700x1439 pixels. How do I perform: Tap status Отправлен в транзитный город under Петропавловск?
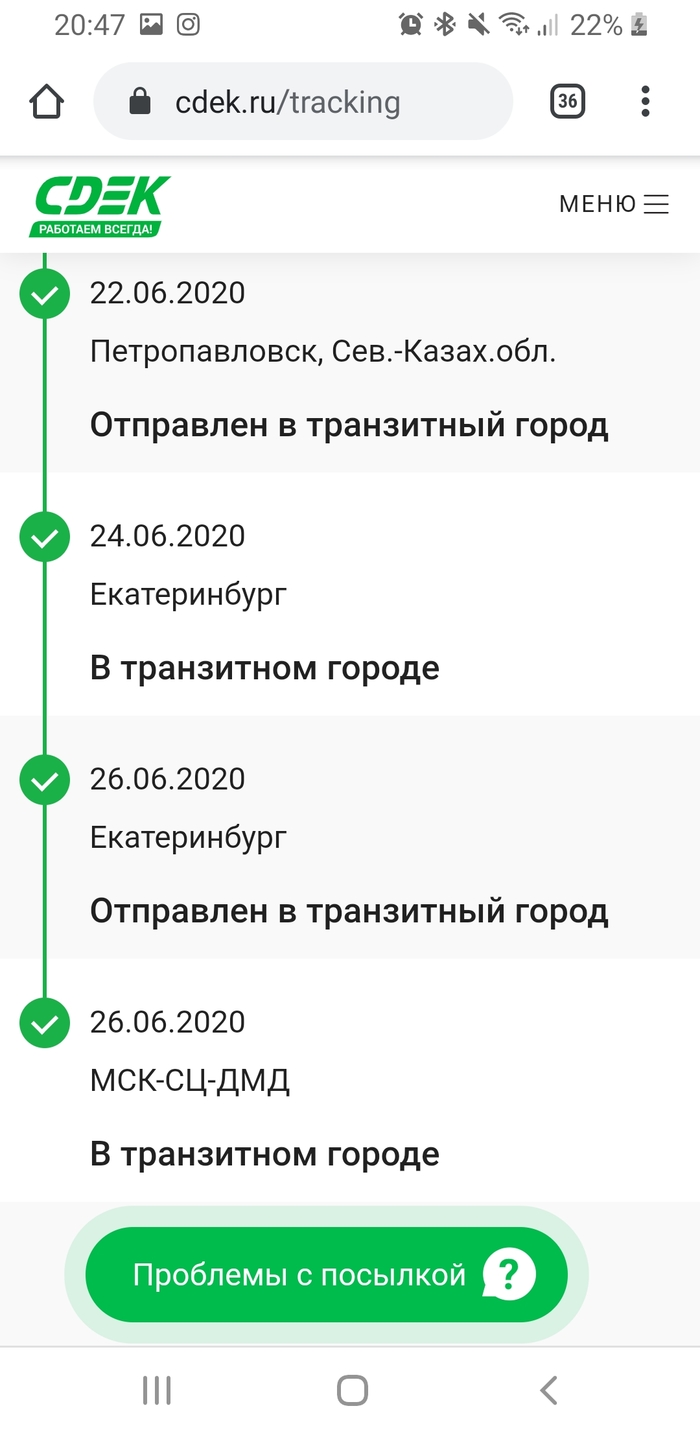(349, 425)
